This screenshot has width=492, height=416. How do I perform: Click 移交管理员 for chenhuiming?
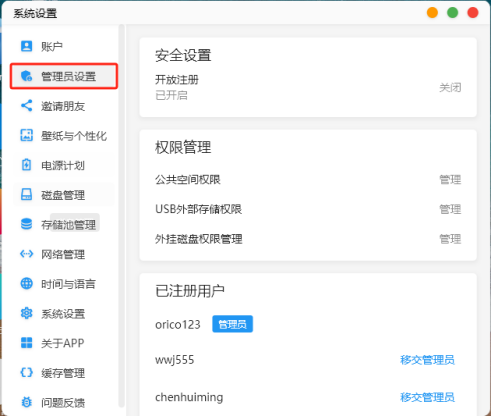[427, 397]
